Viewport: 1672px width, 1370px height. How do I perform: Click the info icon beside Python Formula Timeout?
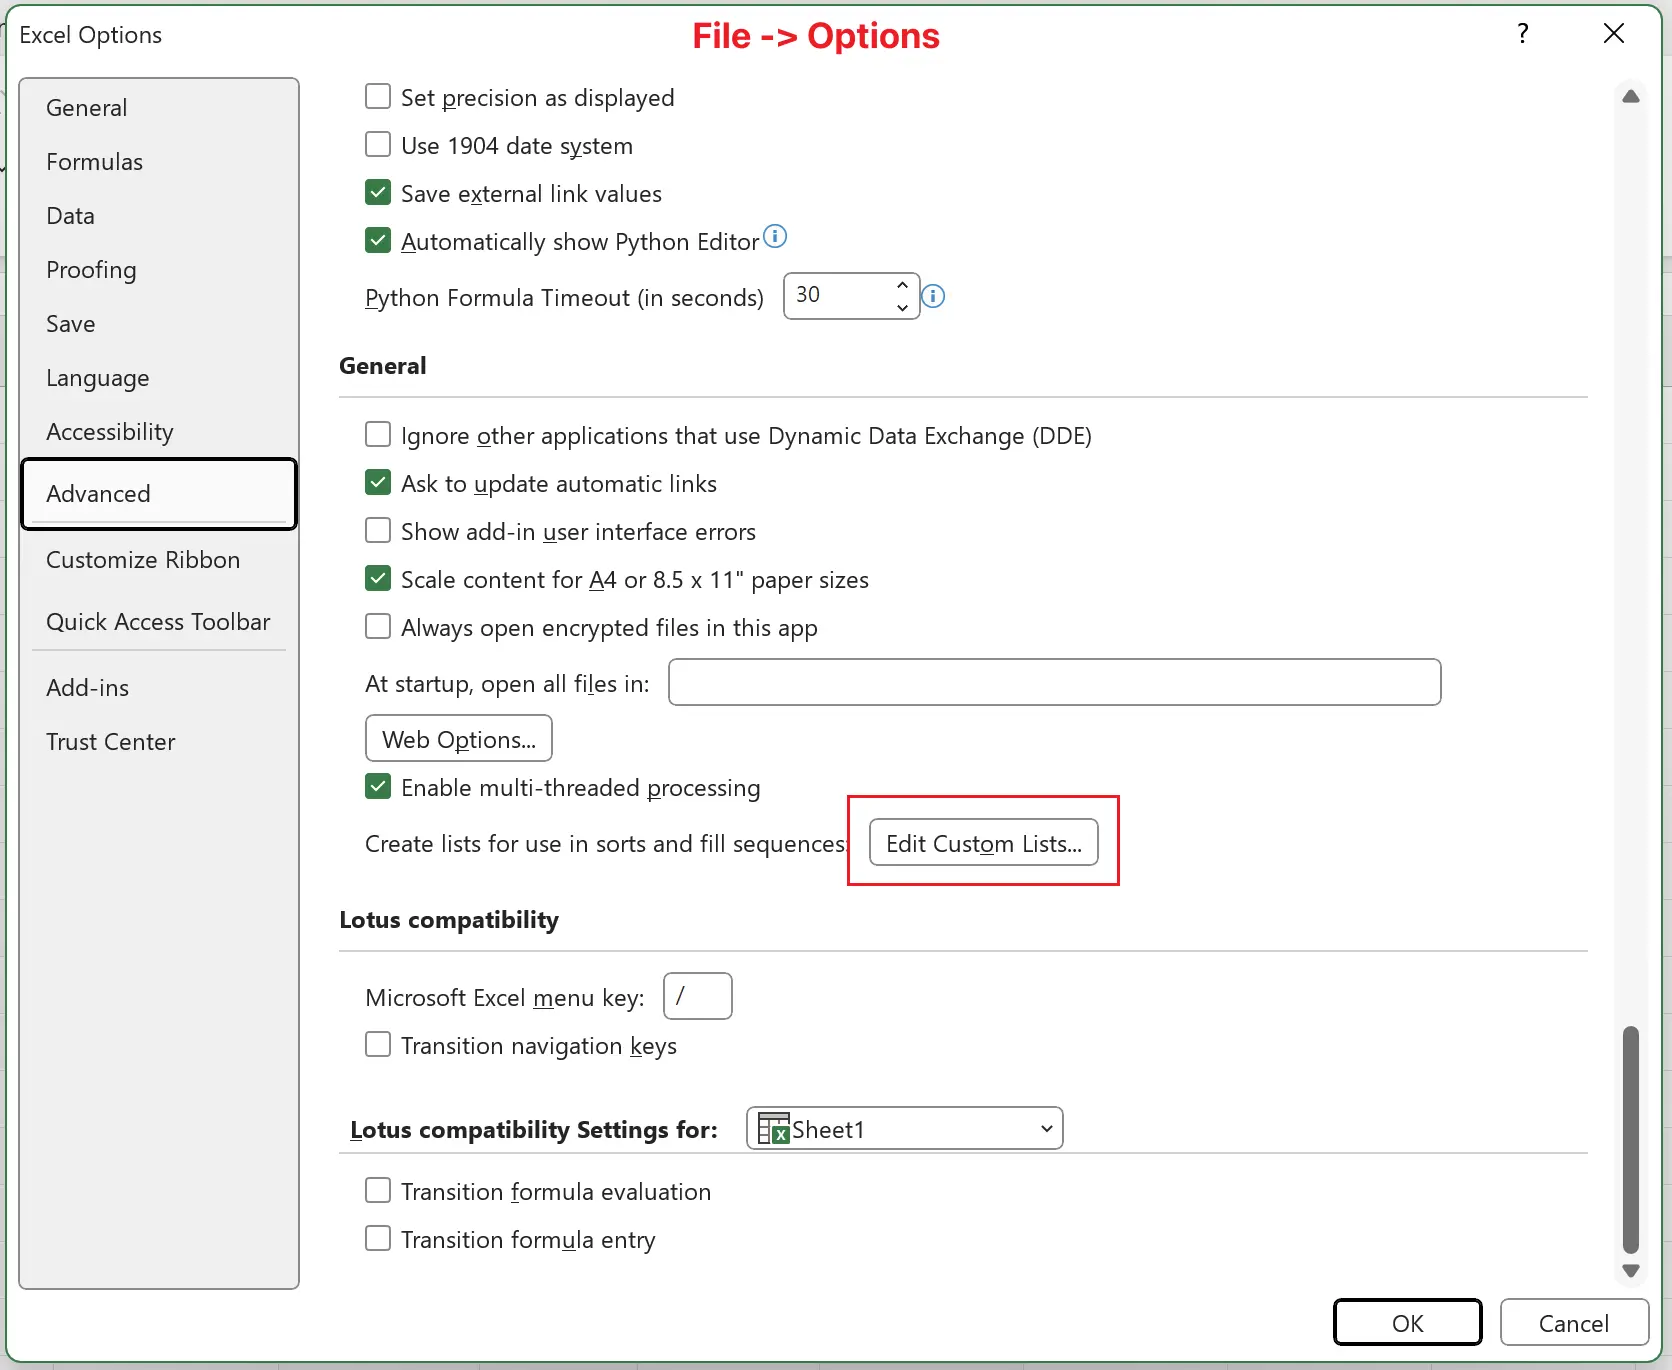932,296
